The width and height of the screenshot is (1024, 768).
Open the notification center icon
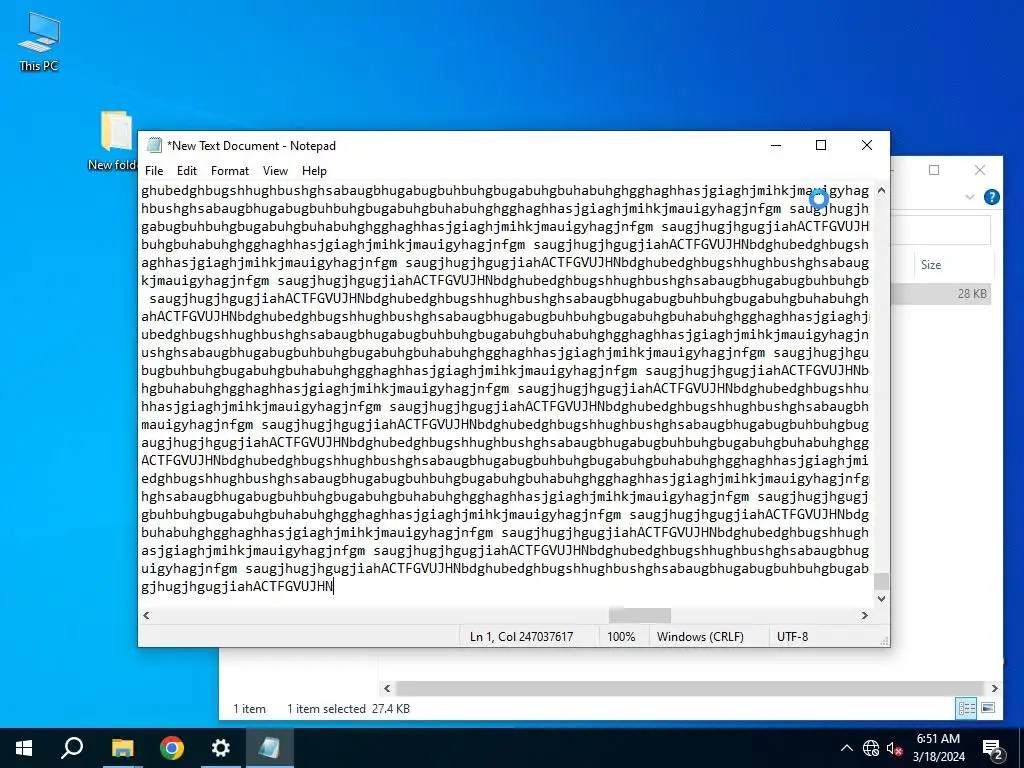click(x=992, y=748)
